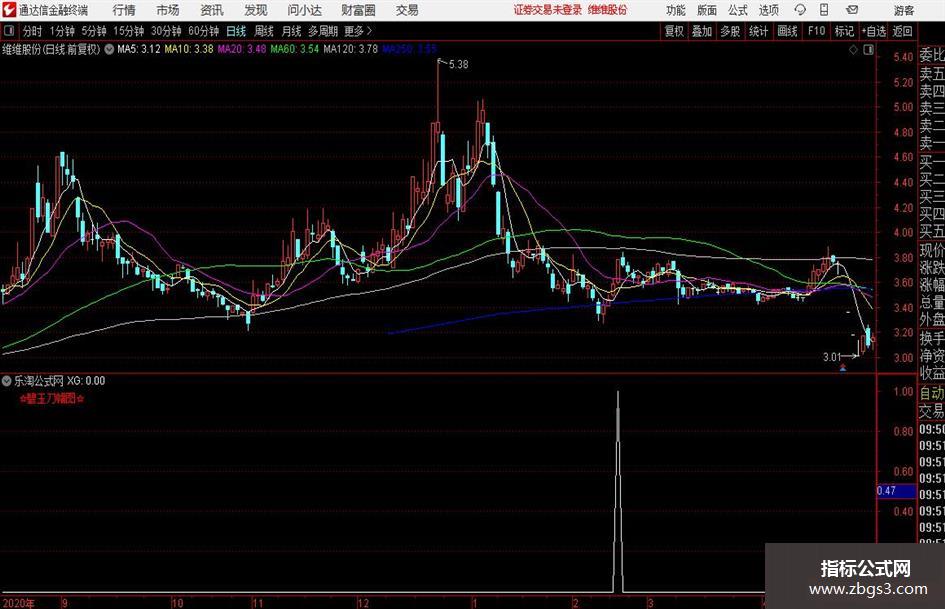Screen dimensions: 945x609
Task: Switch to 30分钟 period
Action: pyautogui.click(x=166, y=31)
